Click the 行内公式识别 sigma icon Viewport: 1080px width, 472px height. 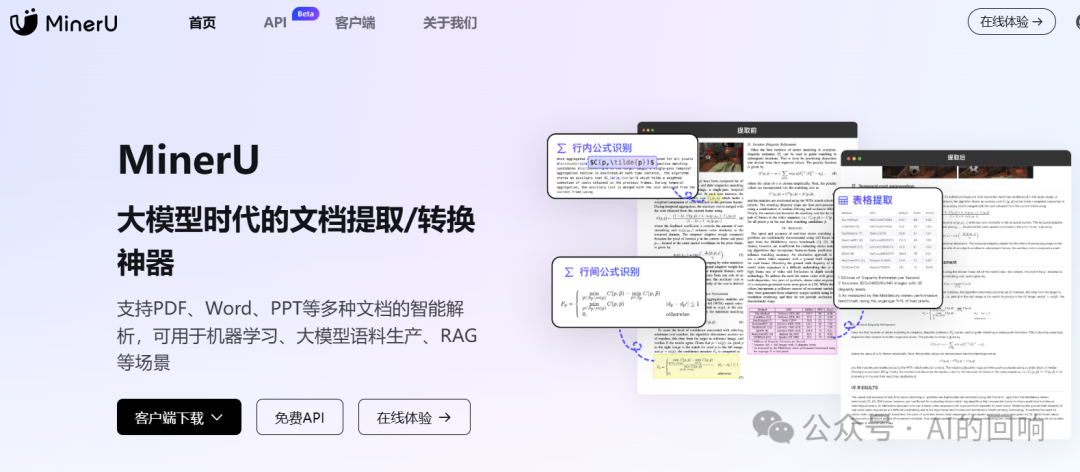(x=561, y=148)
